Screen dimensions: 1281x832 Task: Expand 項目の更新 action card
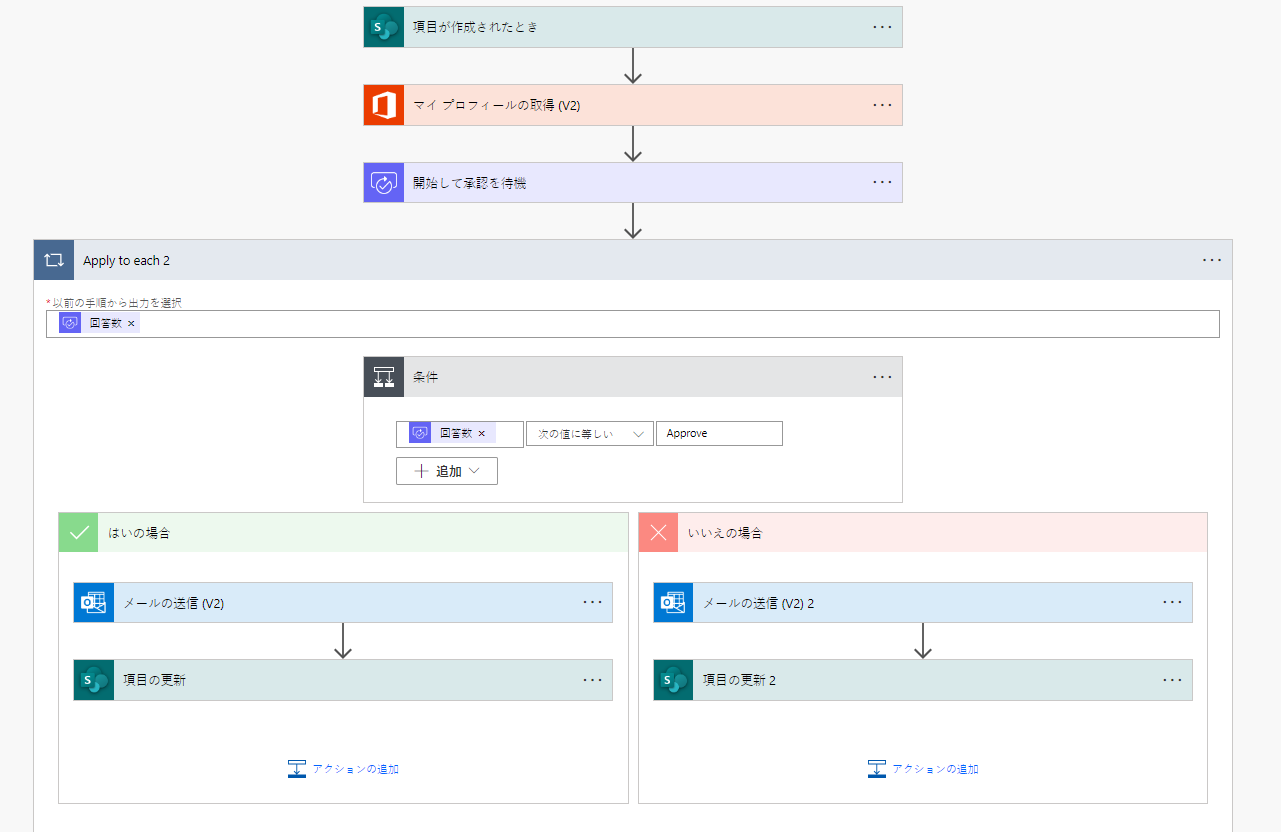[x=343, y=680]
